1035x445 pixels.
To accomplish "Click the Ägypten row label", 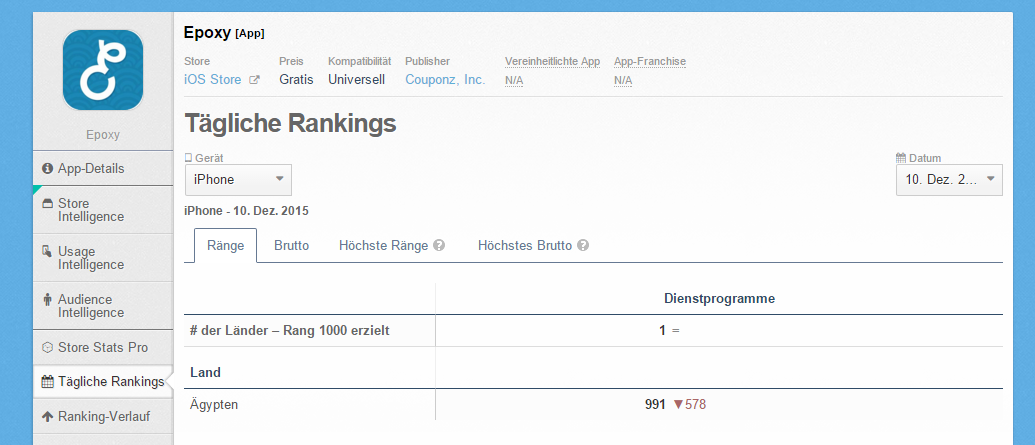I will 214,405.
